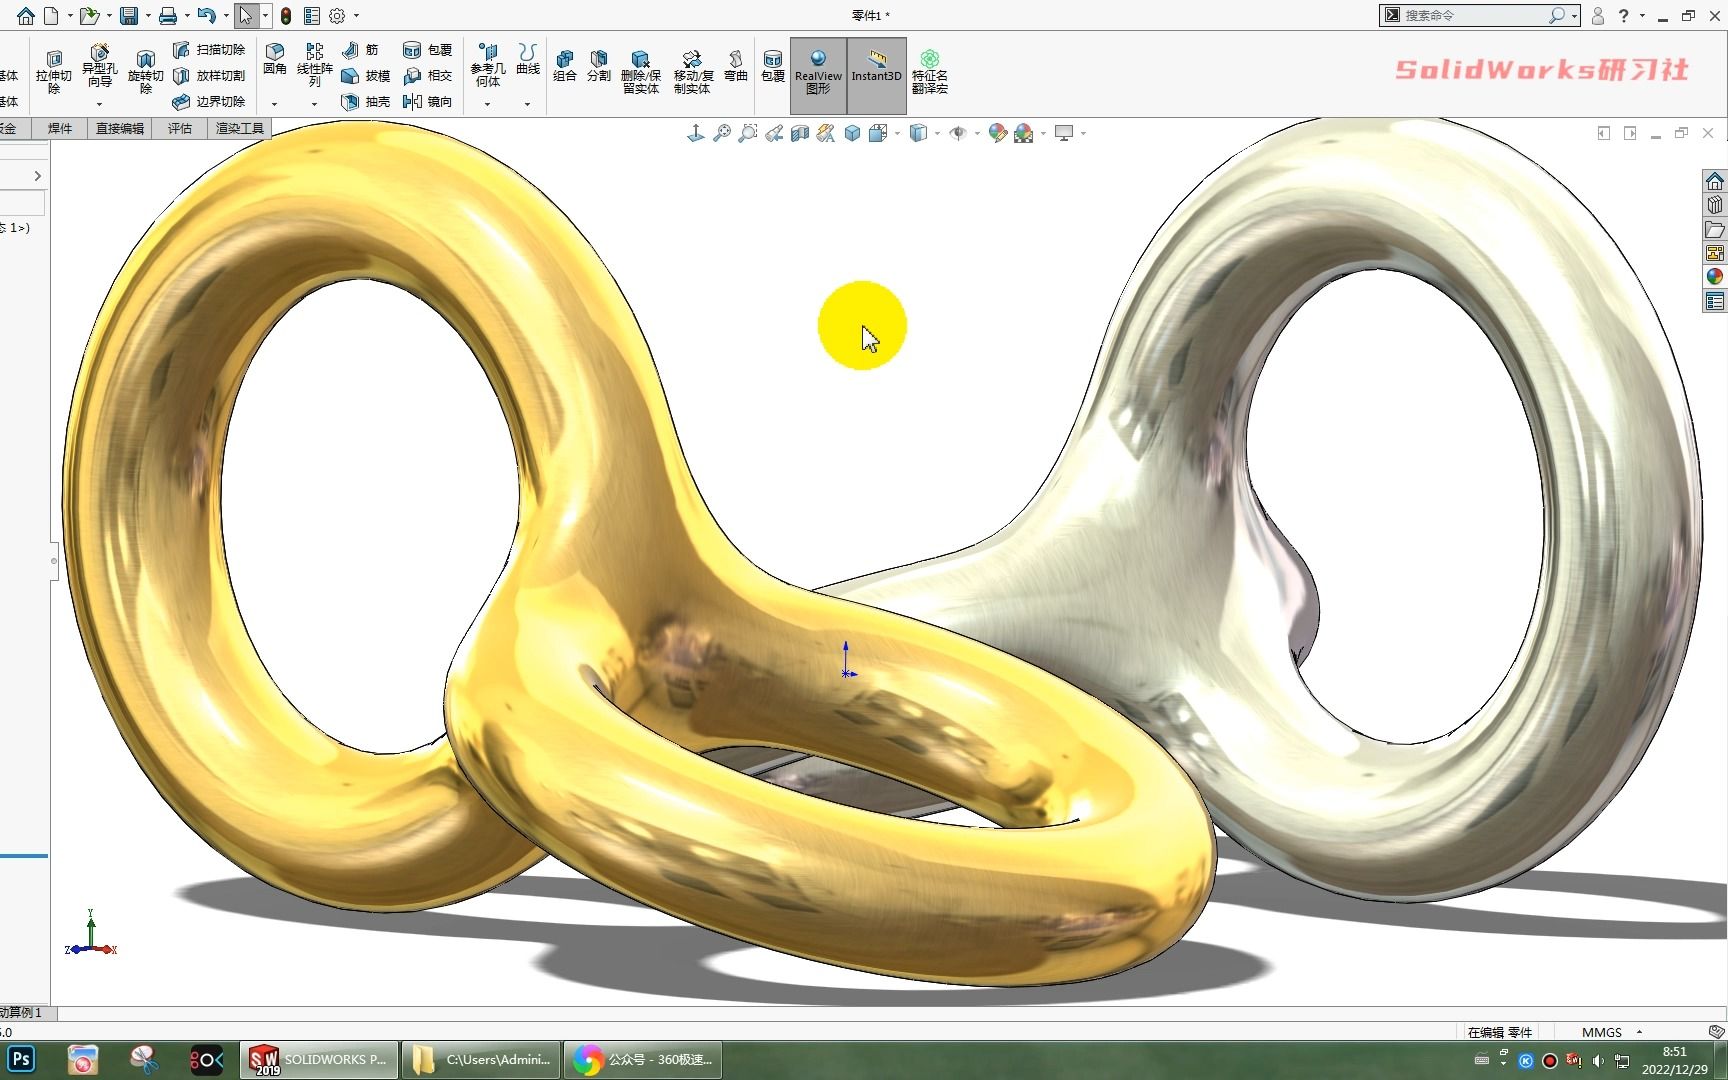Click the Rebuild traffic light icon
Image resolution: width=1728 pixels, height=1080 pixels.
[285, 15]
